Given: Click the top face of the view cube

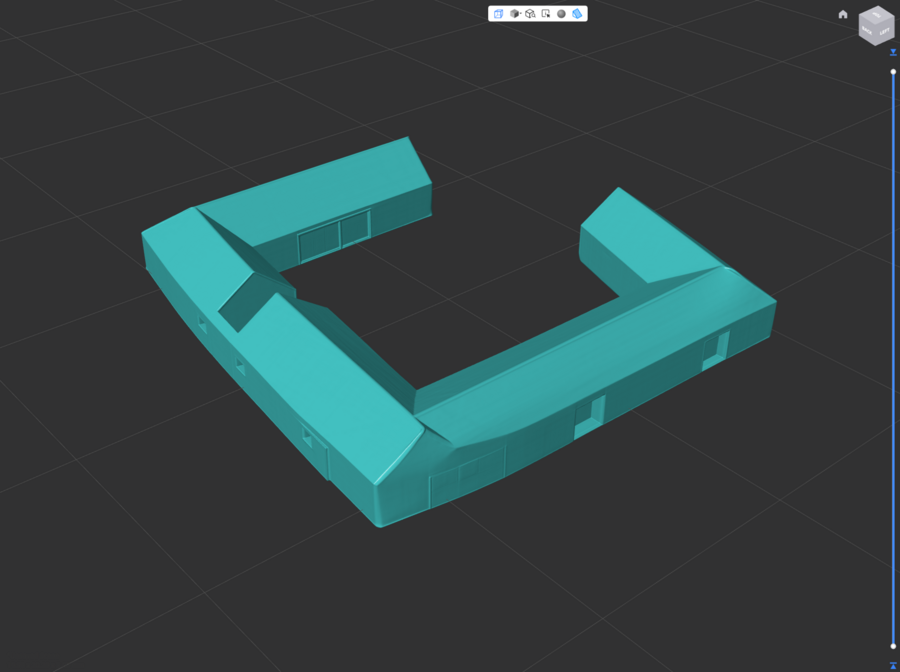Looking at the screenshot, I should pos(876,15).
